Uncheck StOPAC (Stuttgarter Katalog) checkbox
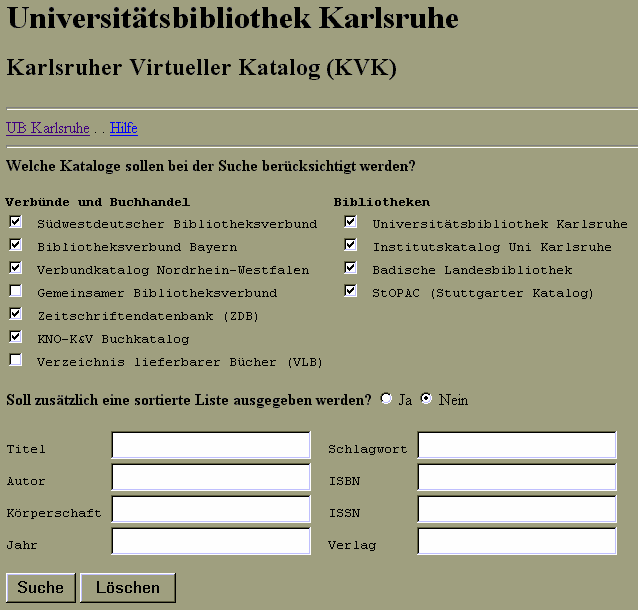 (350, 291)
